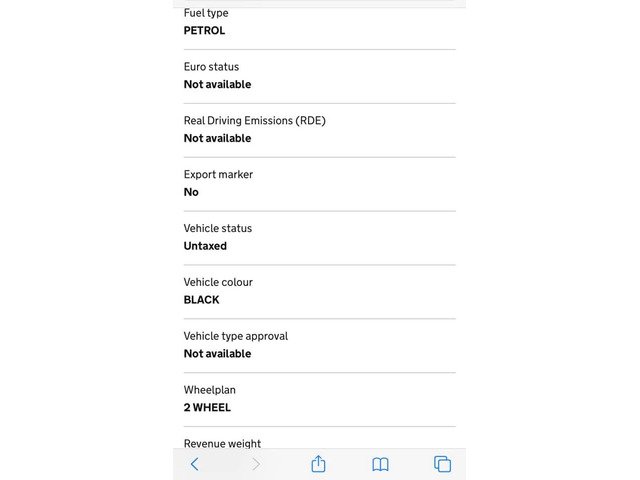
Task: Select the Wheelplan label
Action: 209,390
